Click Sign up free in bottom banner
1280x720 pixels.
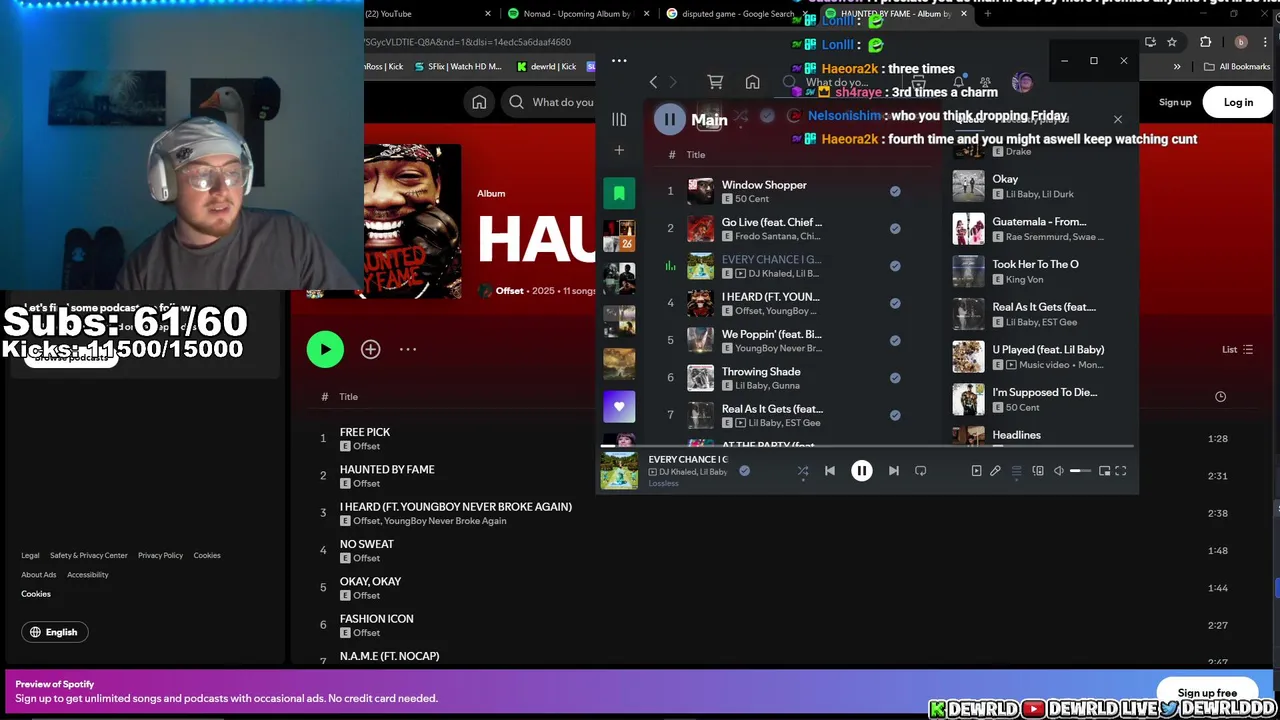pos(1207,692)
